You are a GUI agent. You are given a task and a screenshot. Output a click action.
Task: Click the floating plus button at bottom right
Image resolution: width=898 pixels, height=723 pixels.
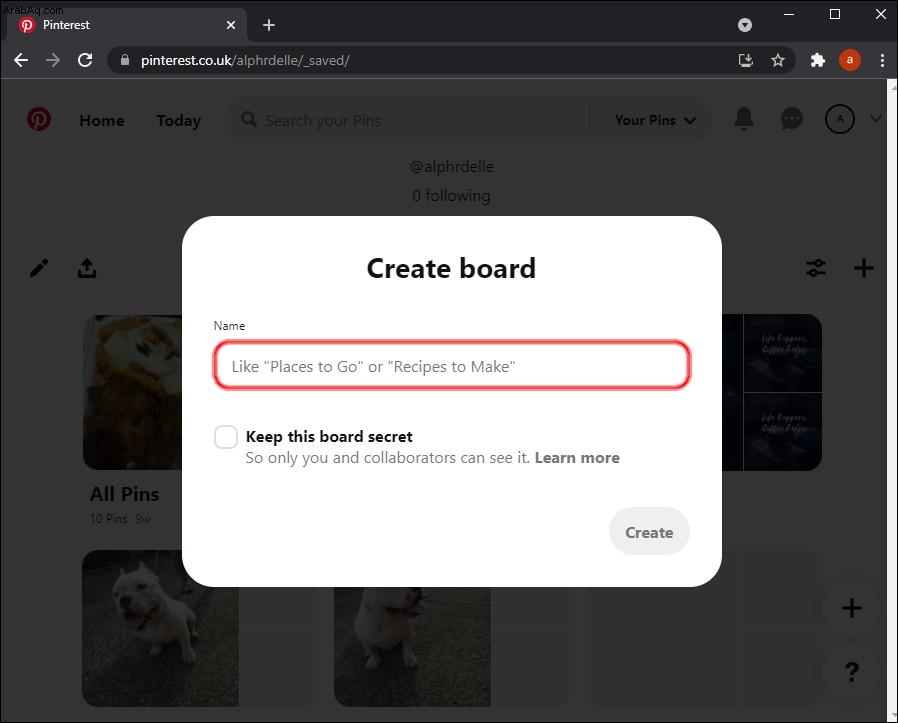(x=852, y=608)
